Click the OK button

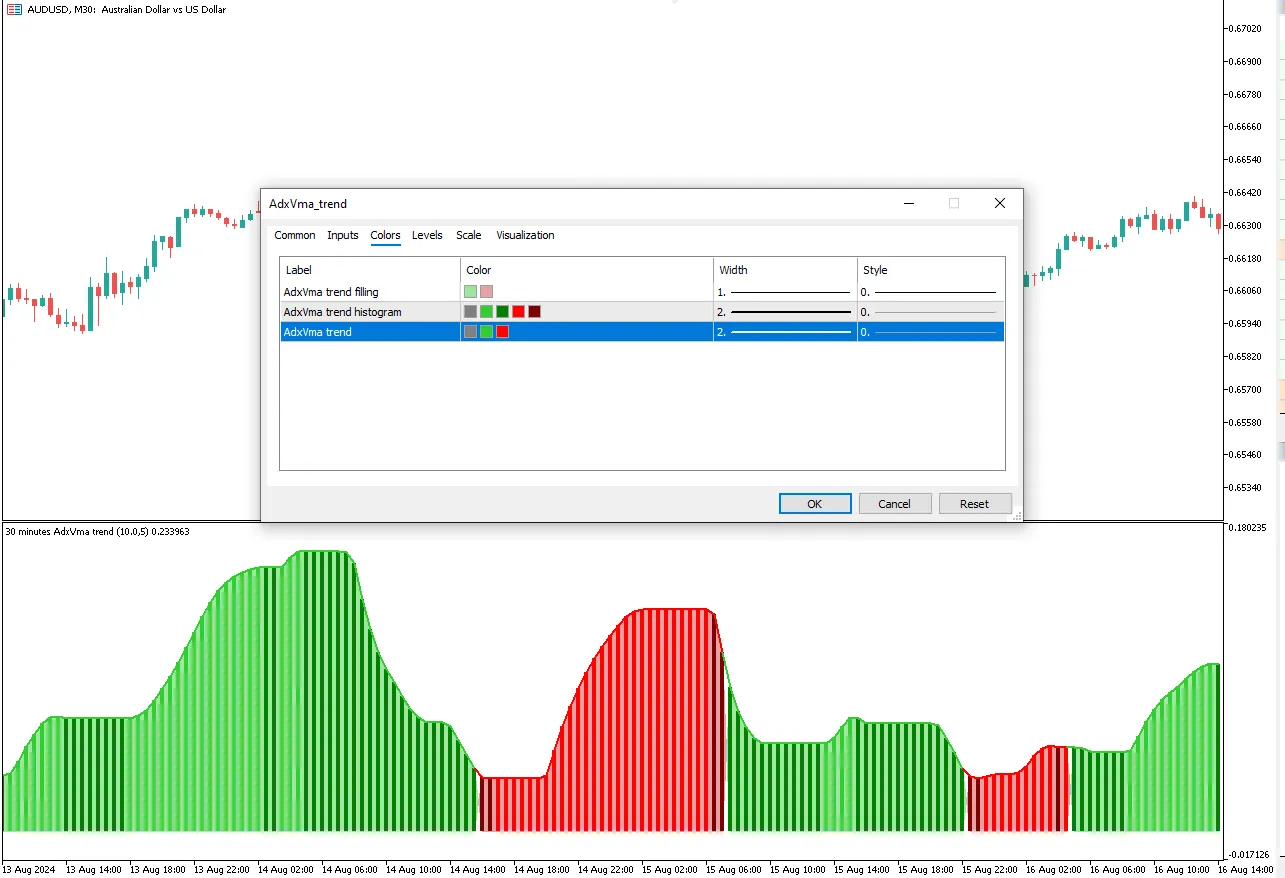click(815, 504)
